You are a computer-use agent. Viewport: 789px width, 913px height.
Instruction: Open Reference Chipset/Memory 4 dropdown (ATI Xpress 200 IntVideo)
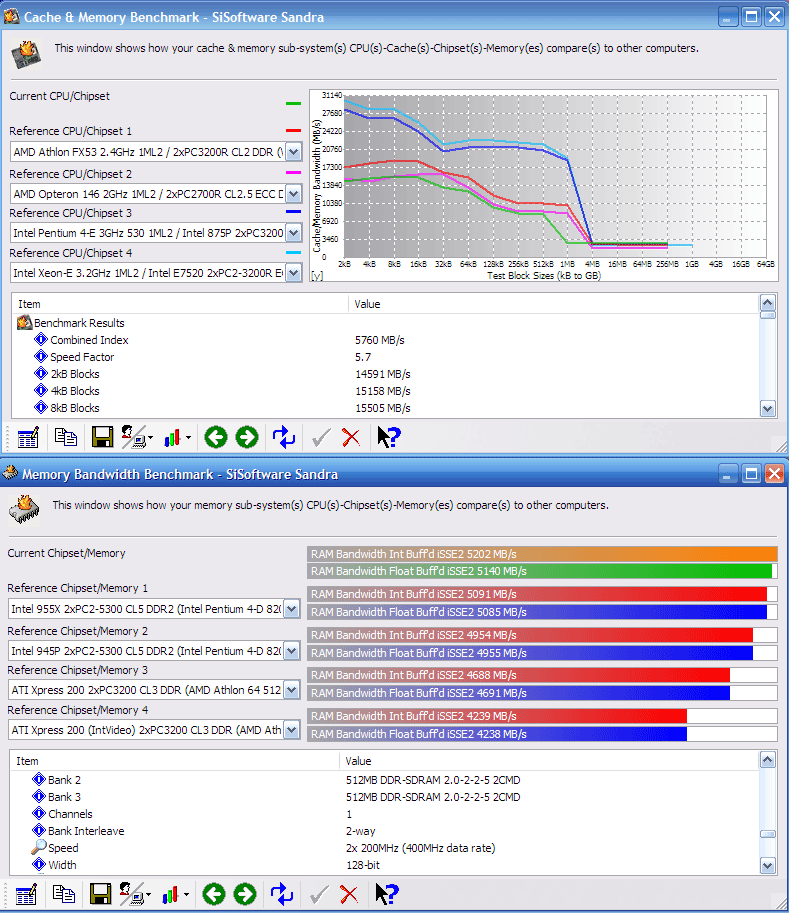pyautogui.click(x=292, y=730)
